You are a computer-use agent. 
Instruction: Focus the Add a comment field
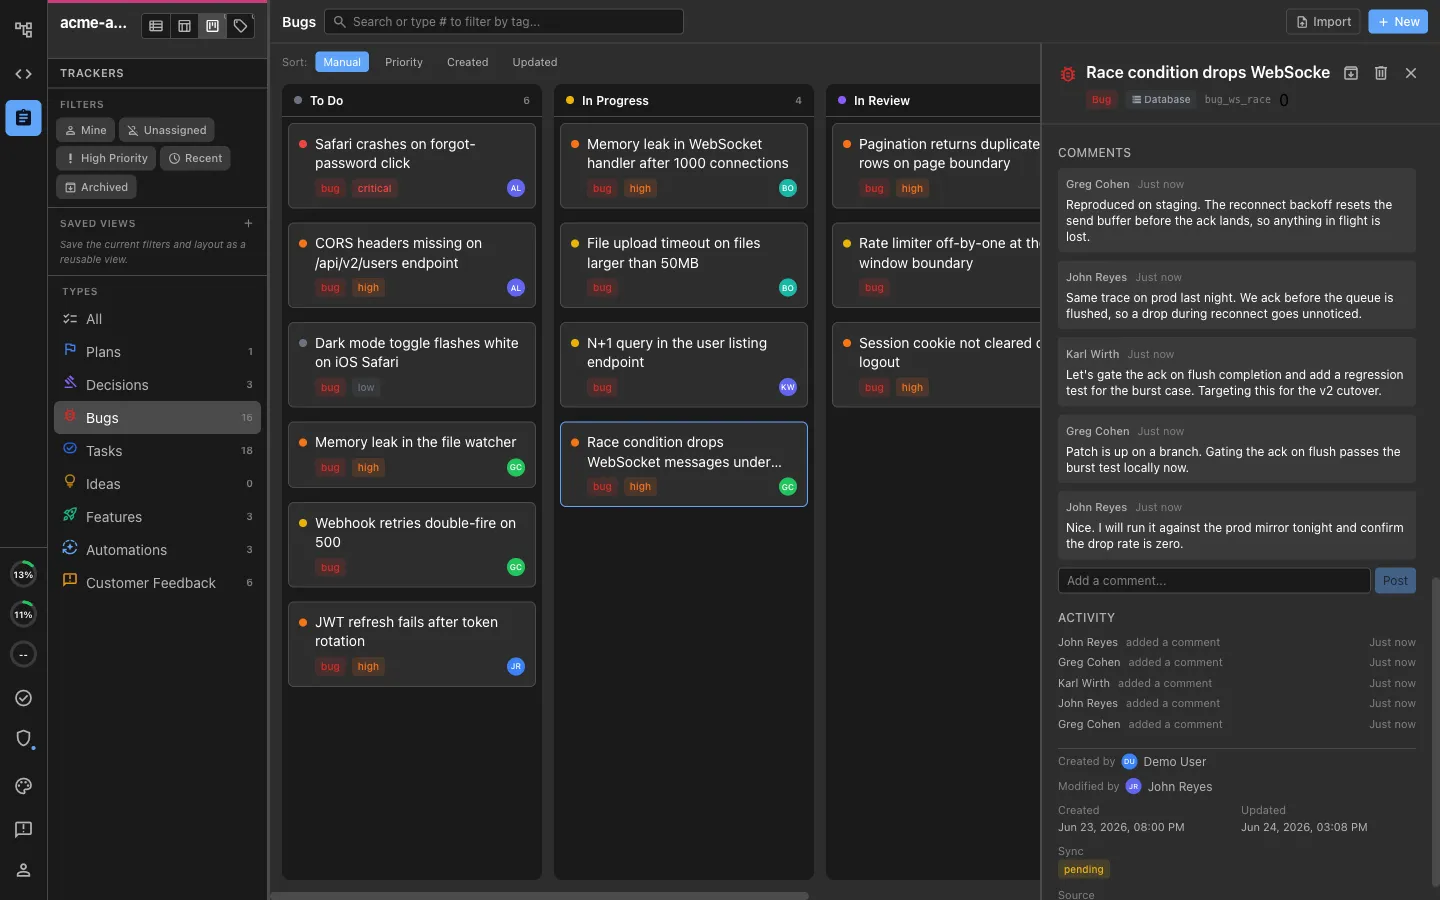click(x=1214, y=581)
